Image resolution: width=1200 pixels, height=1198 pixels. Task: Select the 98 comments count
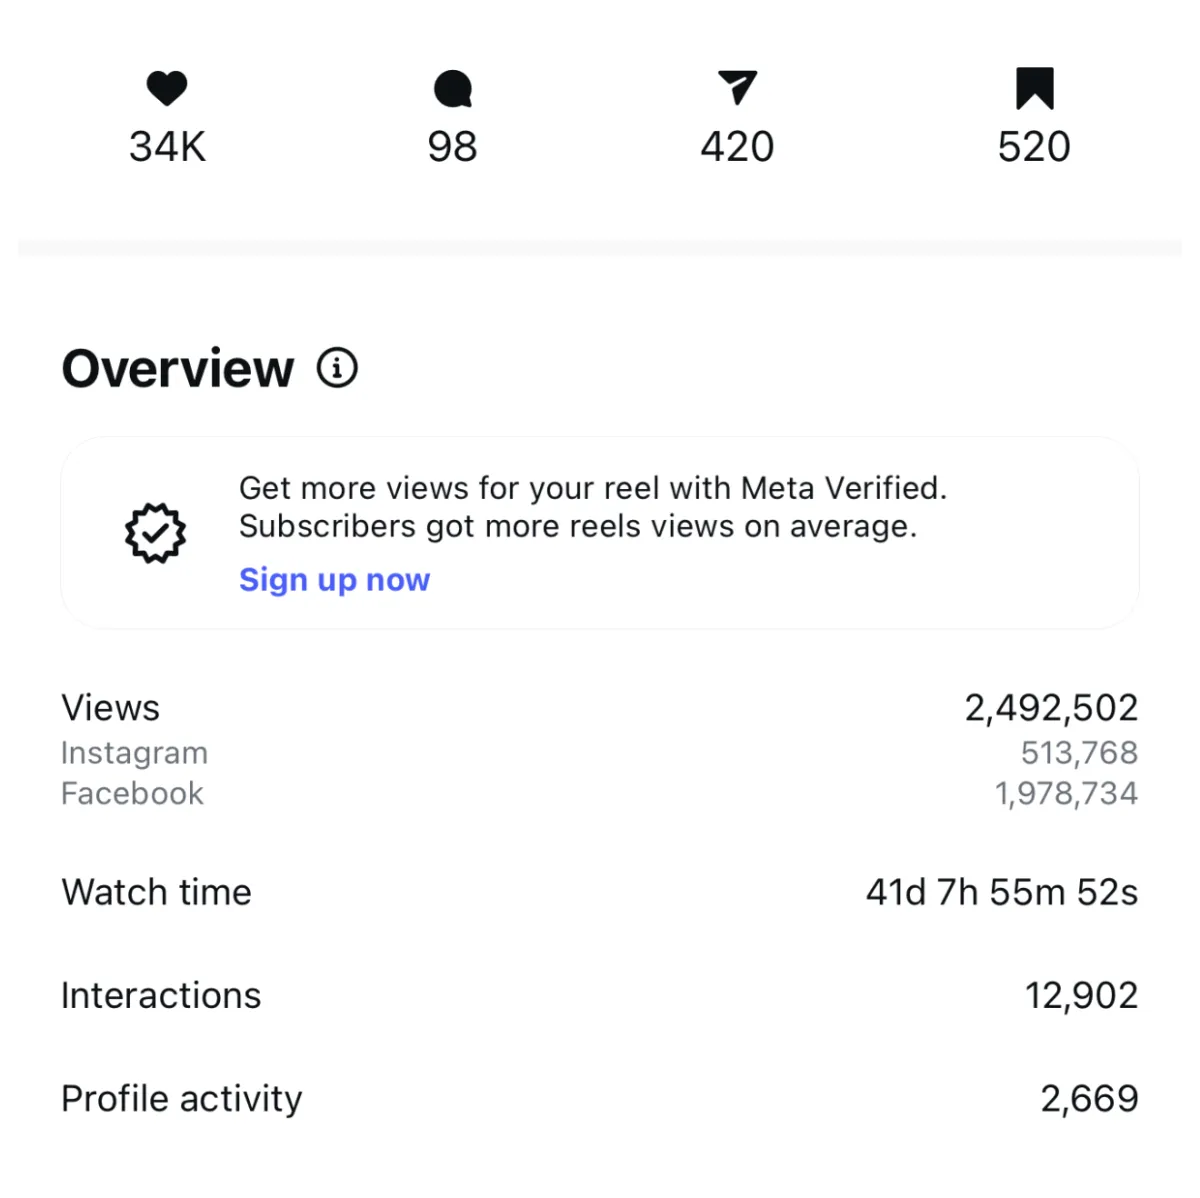(452, 147)
